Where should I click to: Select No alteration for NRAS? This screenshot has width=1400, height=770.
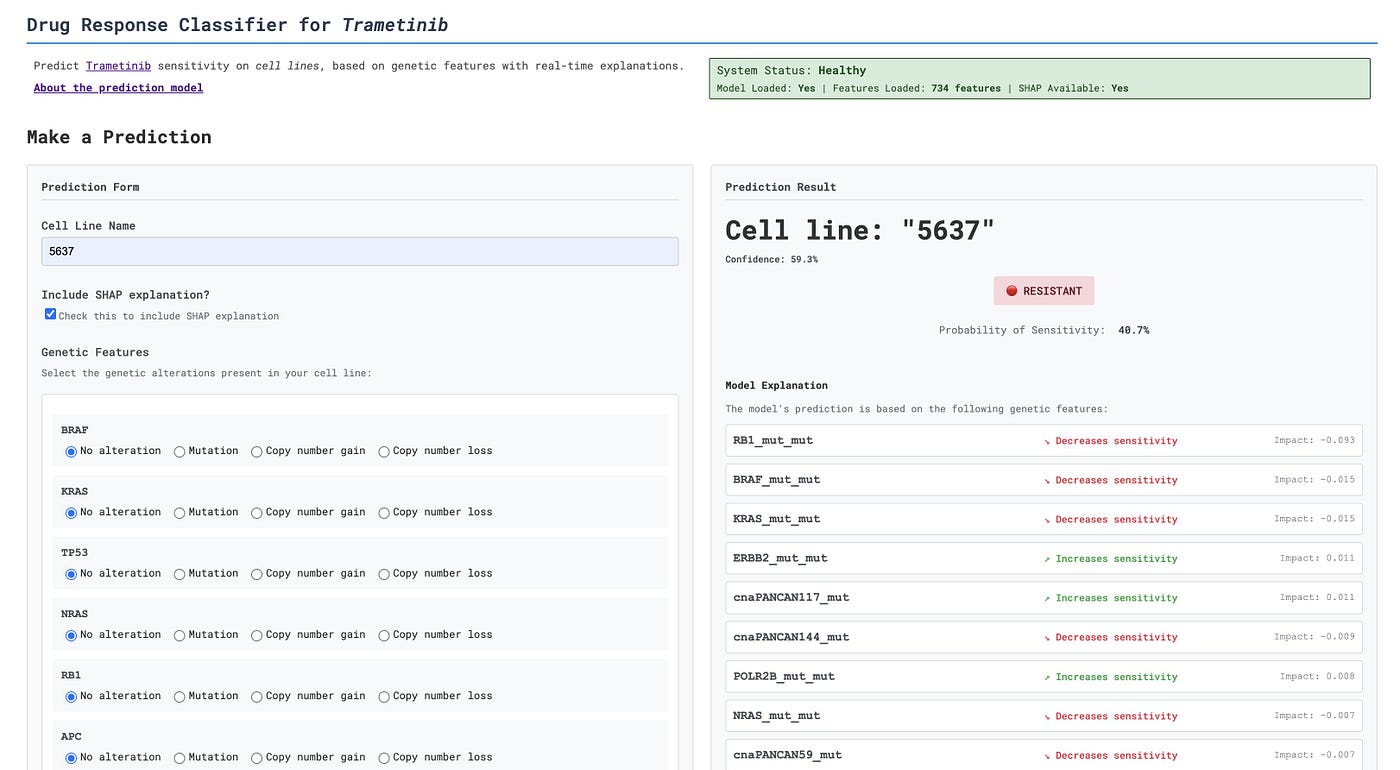71,635
